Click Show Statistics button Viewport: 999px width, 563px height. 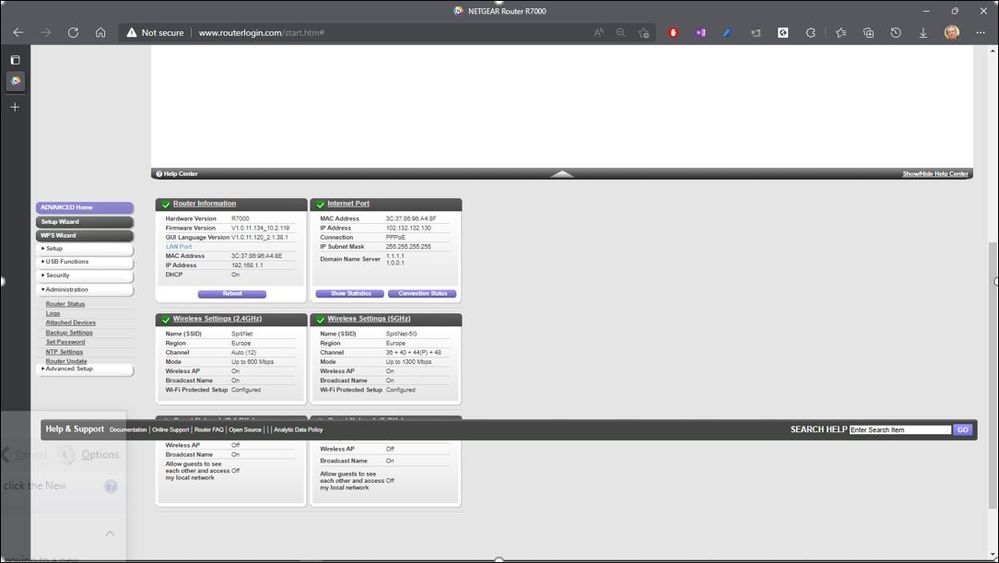click(x=350, y=294)
